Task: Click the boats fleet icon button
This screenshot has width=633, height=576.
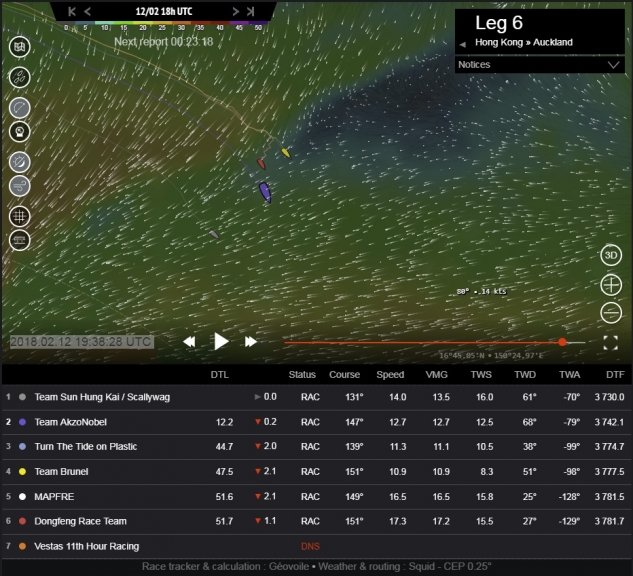Action: (x=19, y=77)
